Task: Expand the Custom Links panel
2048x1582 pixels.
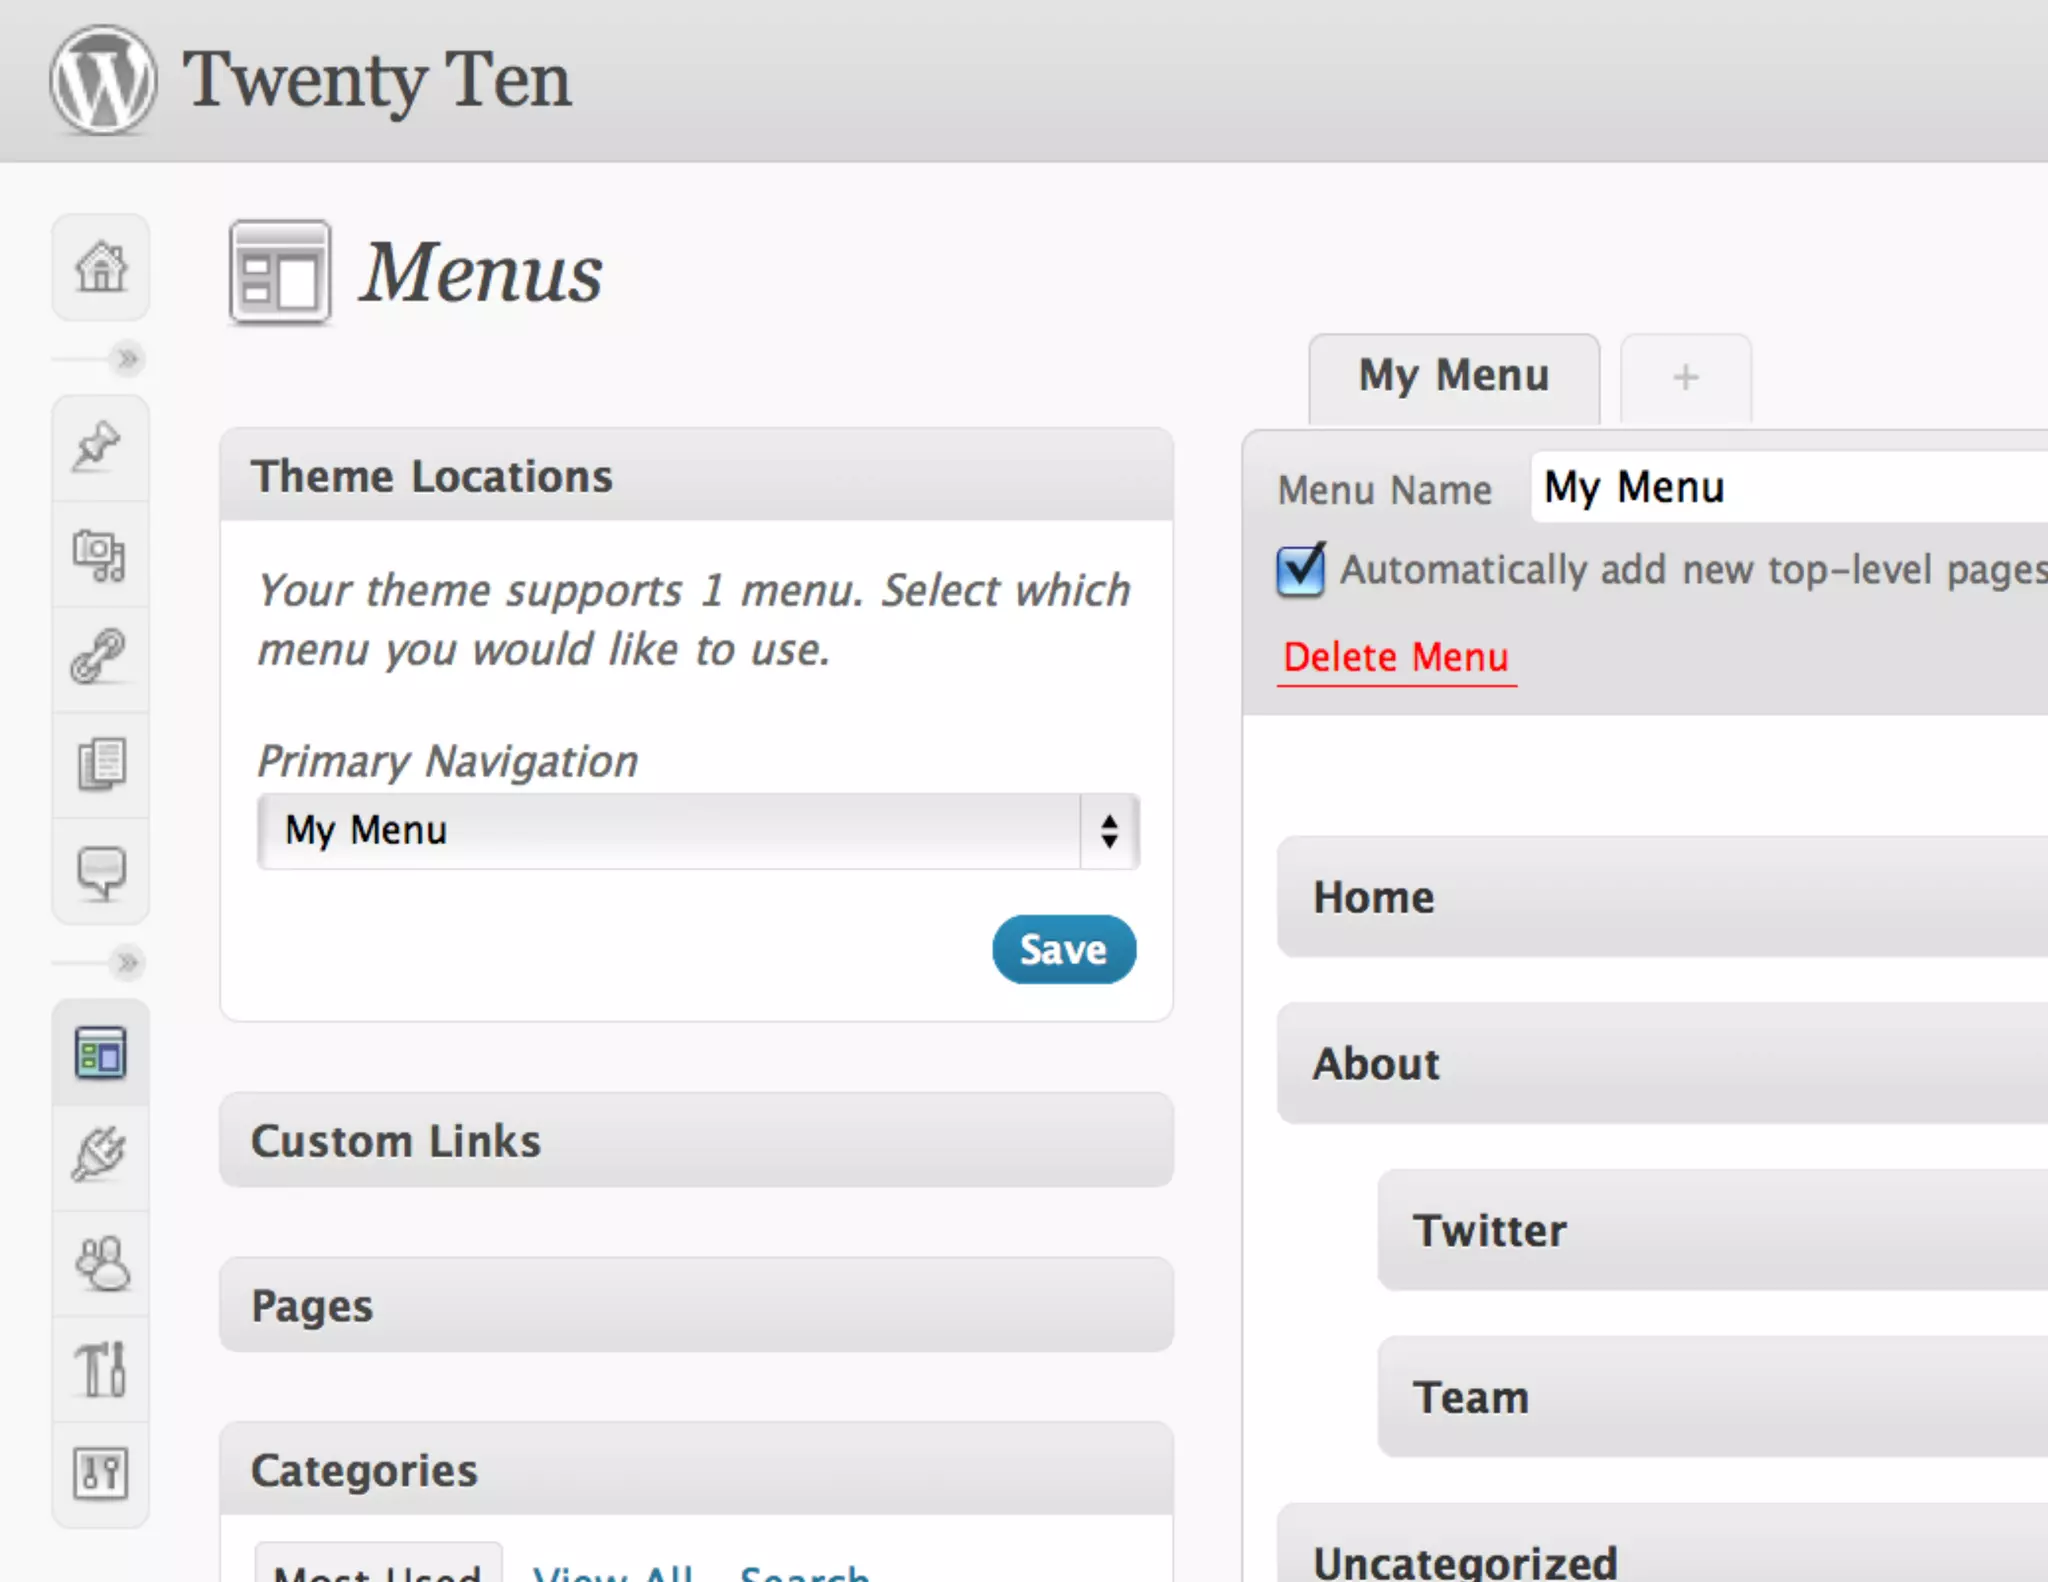Action: click(x=696, y=1141)
